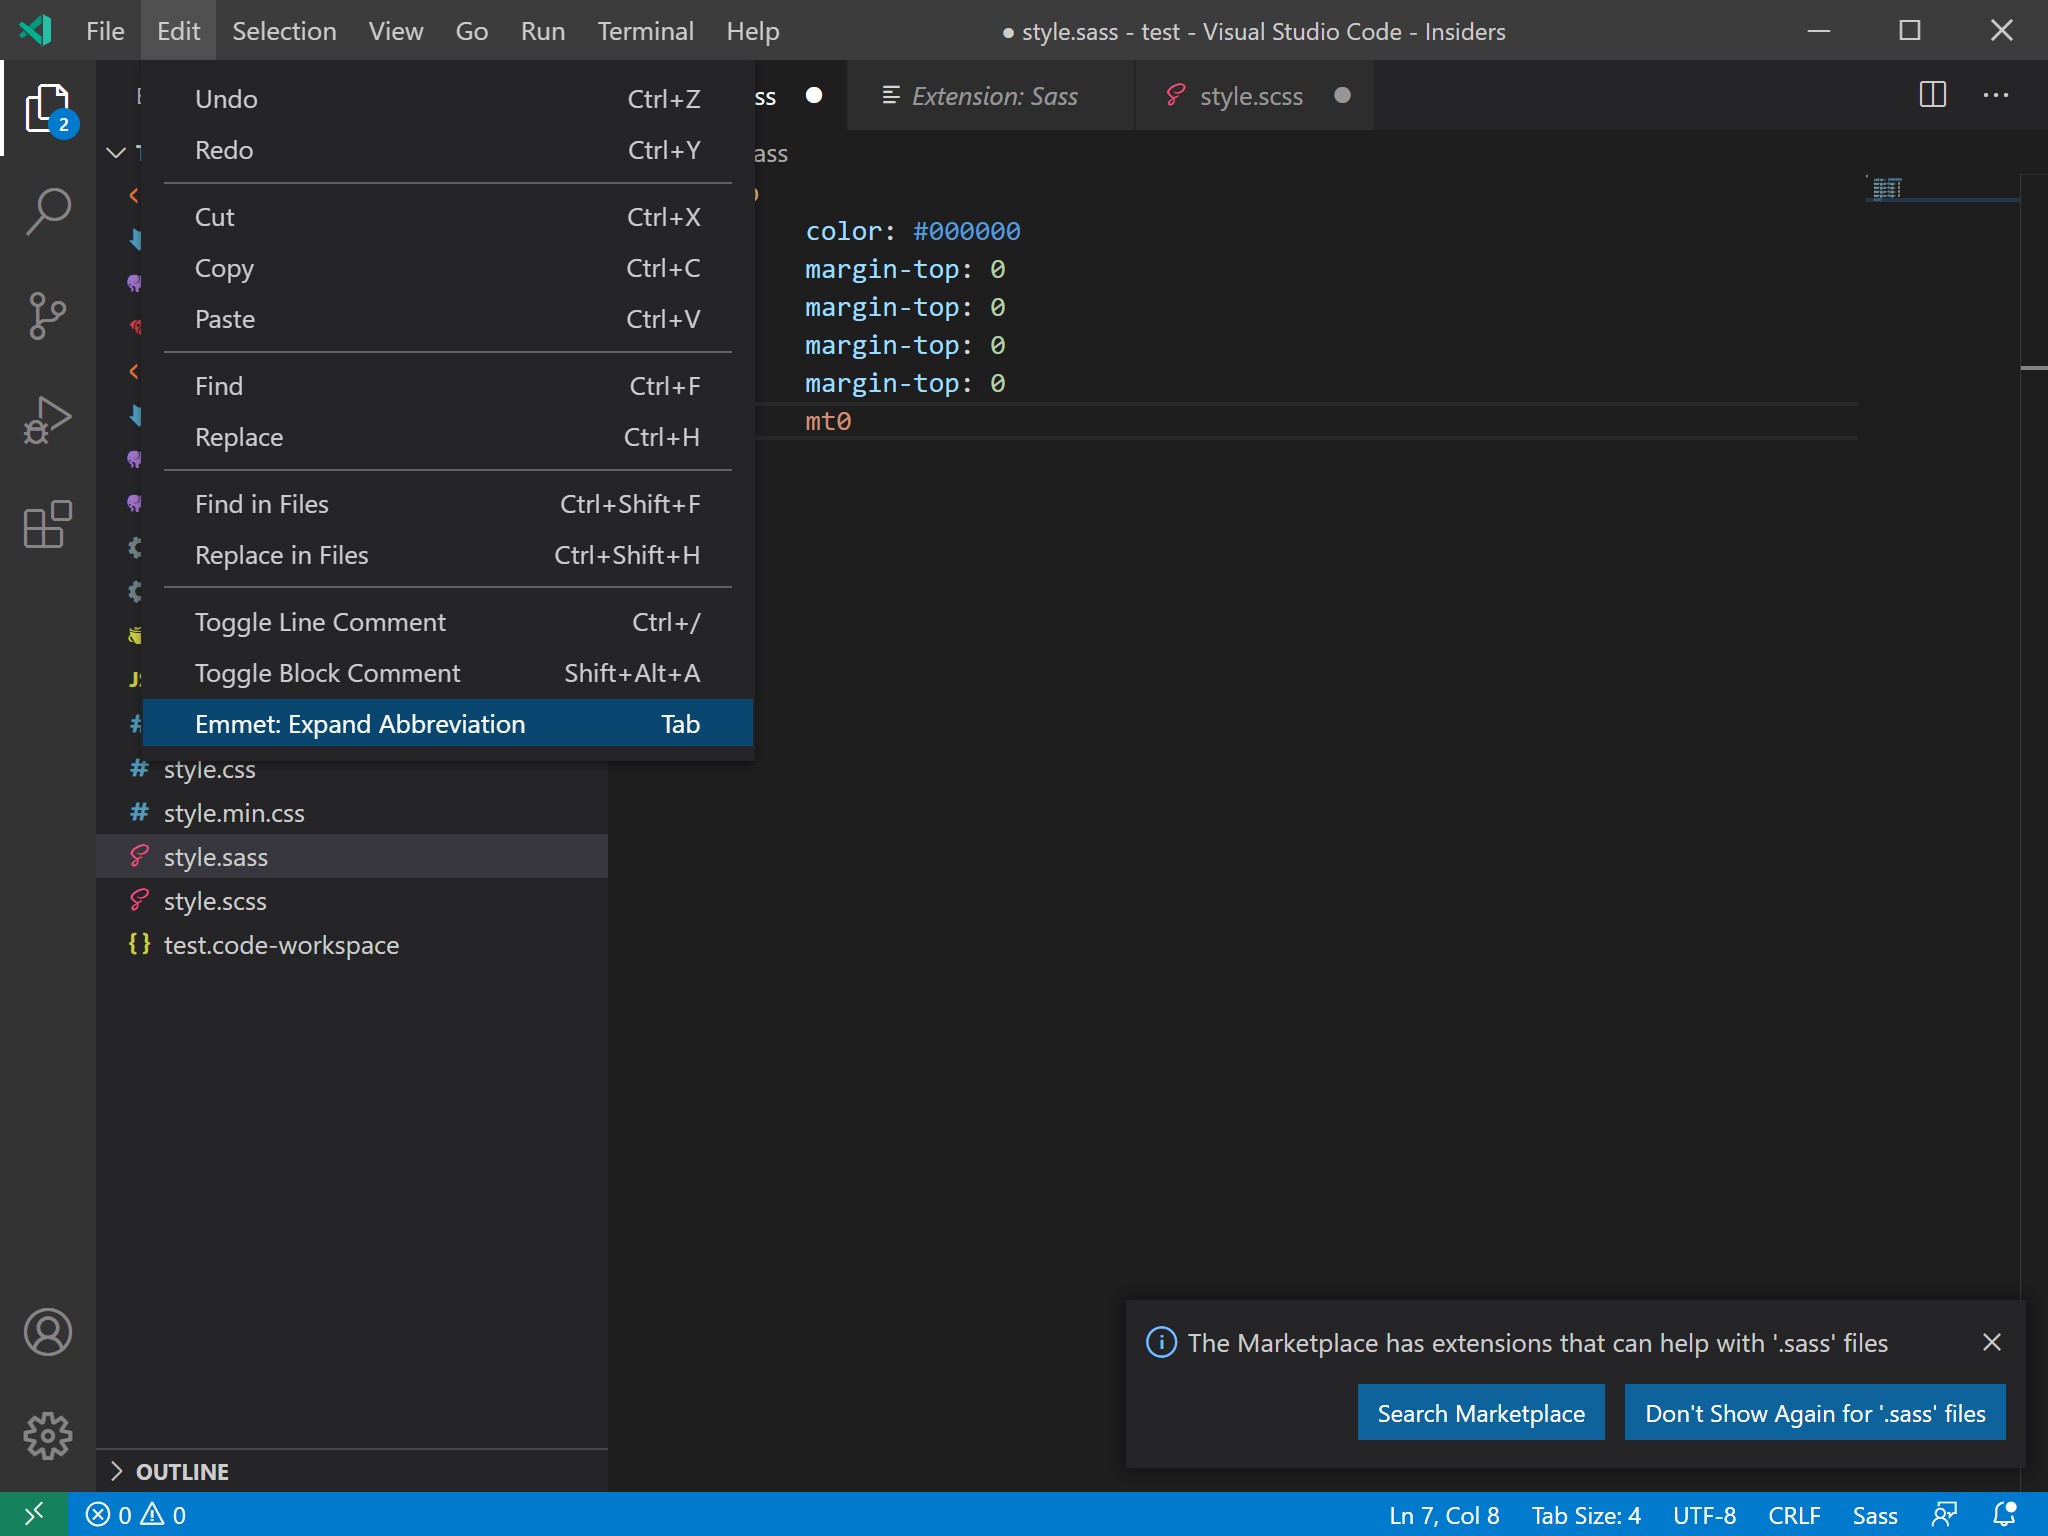Click the remote connection indicator bottom-left
The height and width of the screenshot is (1536, 2048).
tap(33, 1514)
